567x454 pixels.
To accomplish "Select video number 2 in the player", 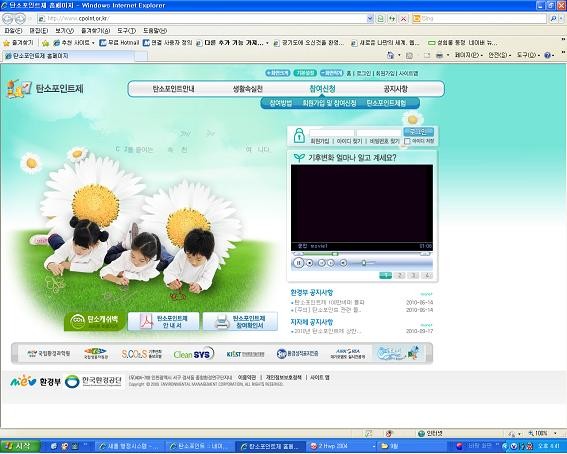I will pos(400,275).
